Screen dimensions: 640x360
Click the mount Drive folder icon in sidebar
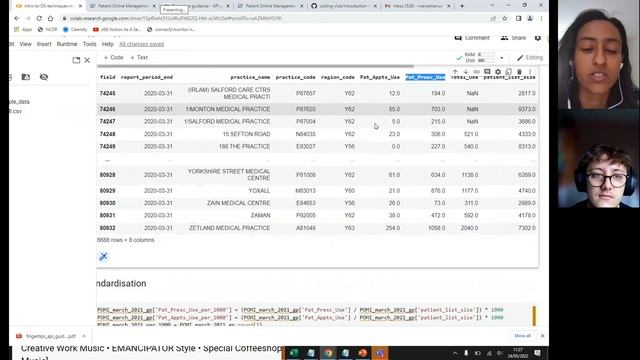(26, 77)
